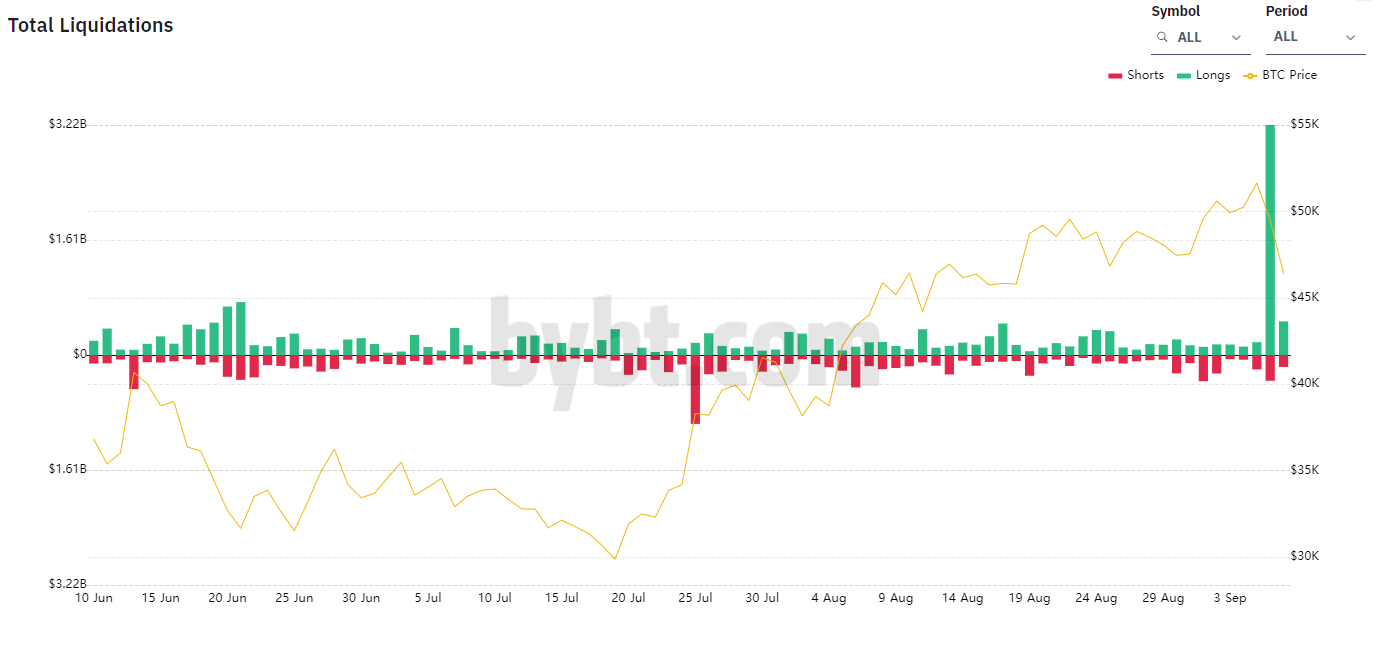The width and height of the screenshot is (1376, 645).
Task: Click the 3 Sep date label
Action: click(1230, 598)
